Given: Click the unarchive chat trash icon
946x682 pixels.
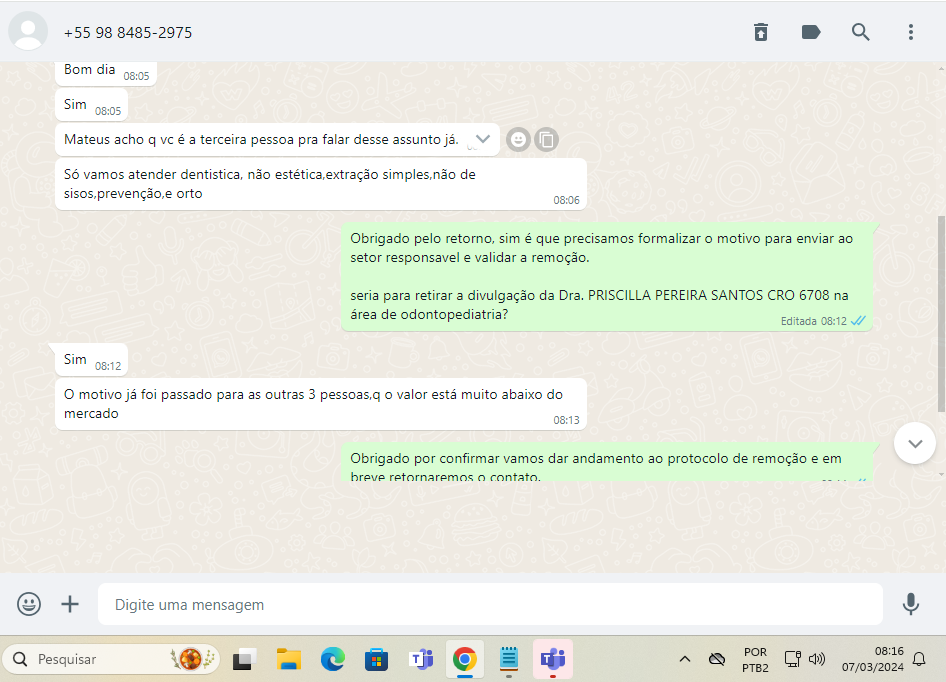Looking at the screenshot, I should [x=761, y=32].
